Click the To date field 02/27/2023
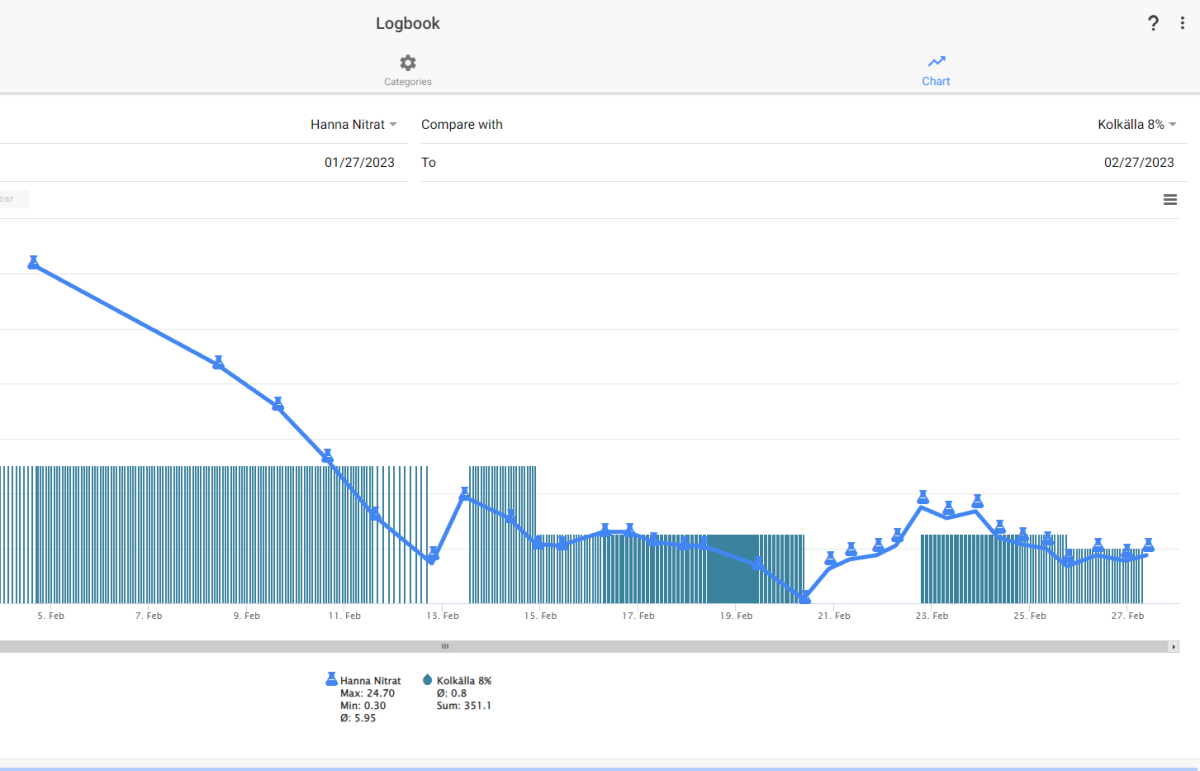 pos(798,162)
